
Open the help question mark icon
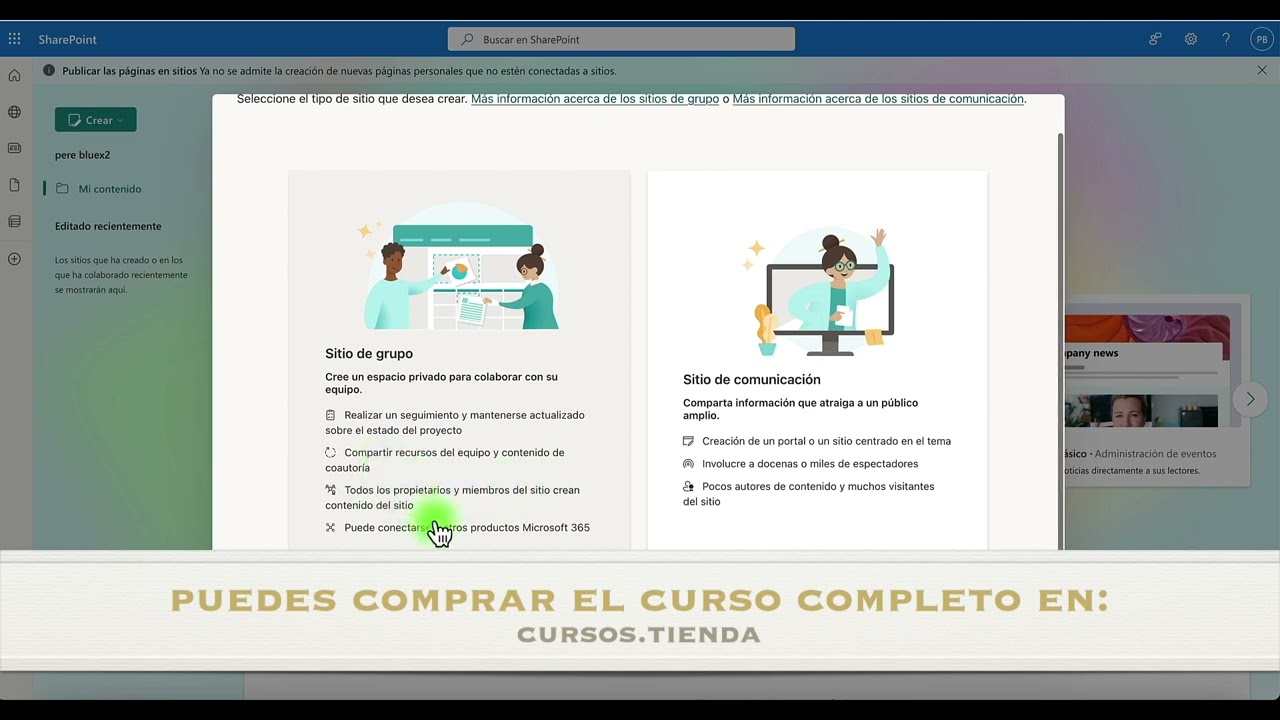pos(1226,39)
